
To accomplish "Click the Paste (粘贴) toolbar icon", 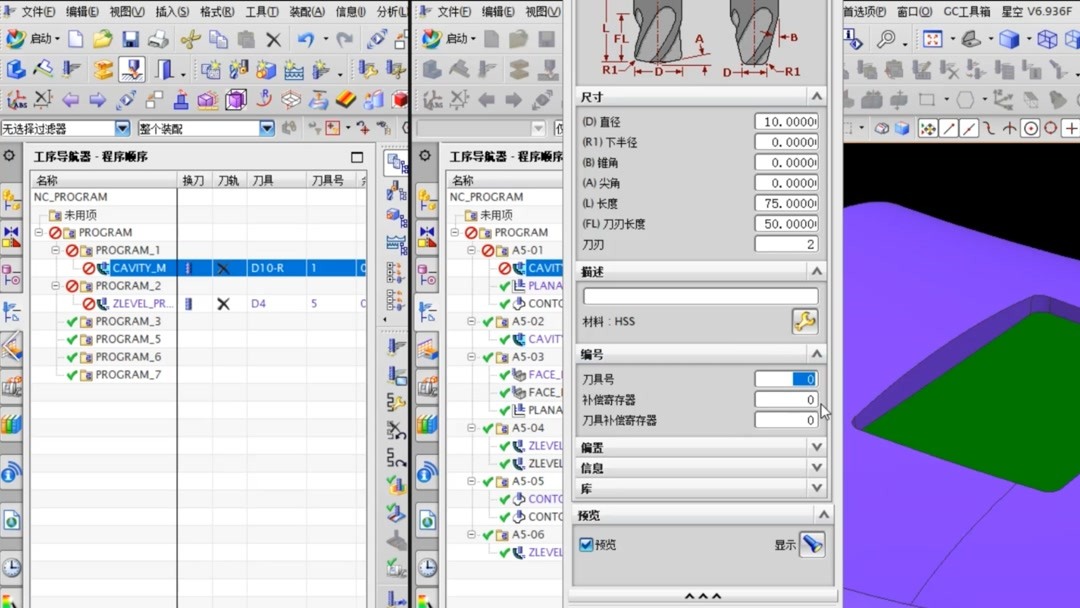I will pyautogui.click(x=245, y=39).
